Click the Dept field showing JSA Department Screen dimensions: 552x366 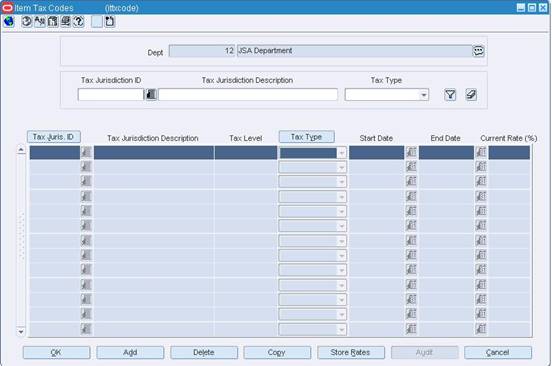pos(354,51)
